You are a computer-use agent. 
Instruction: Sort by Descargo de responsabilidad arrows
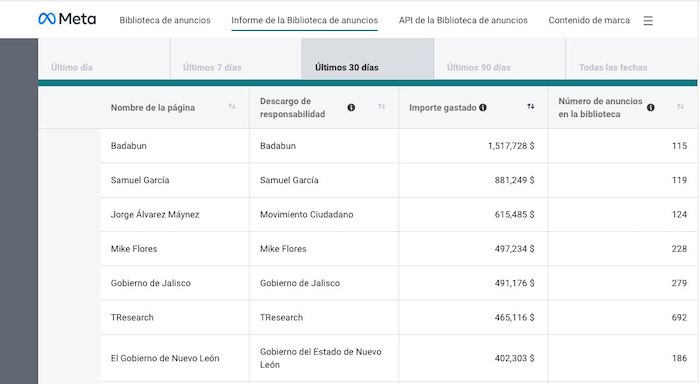point(381,106)
